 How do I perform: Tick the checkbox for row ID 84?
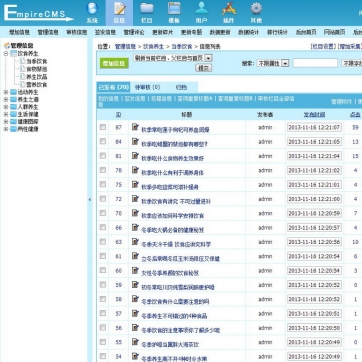103,141
